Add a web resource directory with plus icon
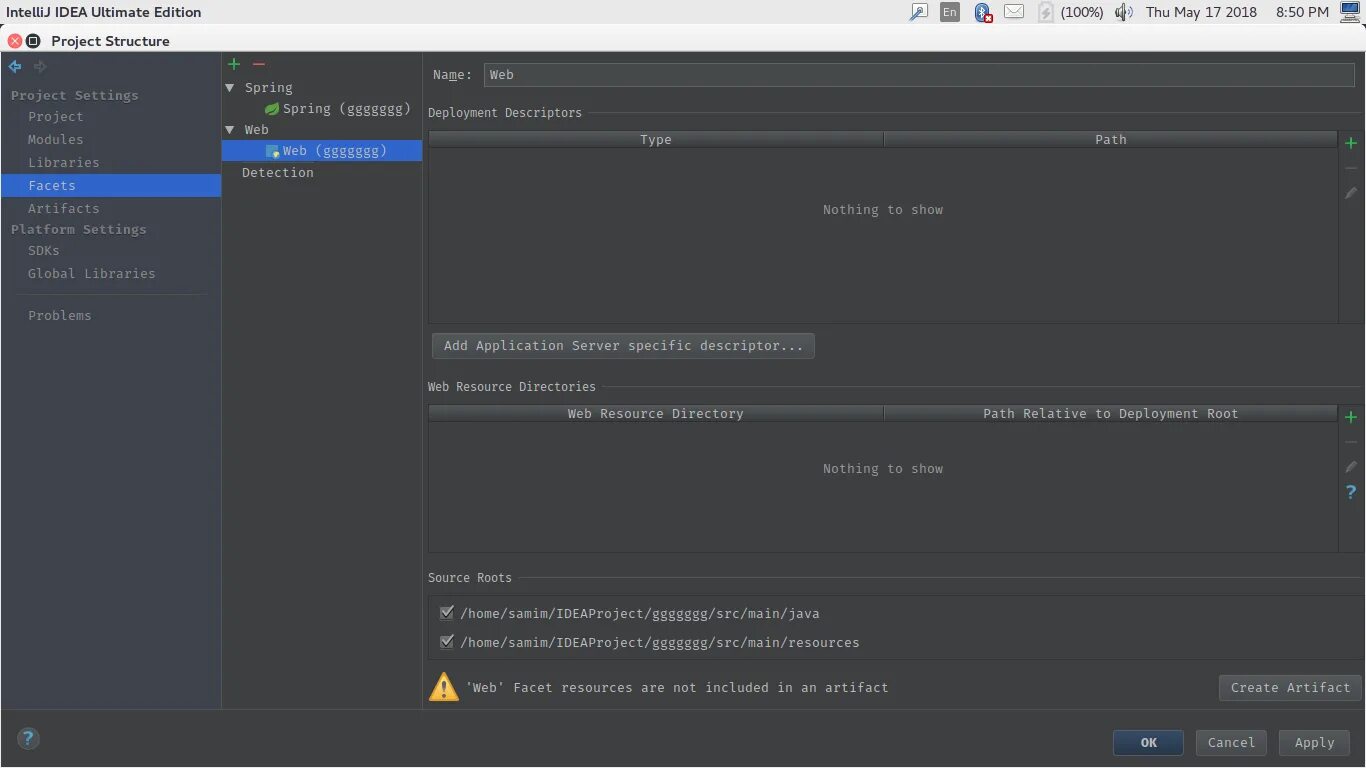This screenshot has height=768, width=1366. pos(1351,417)
